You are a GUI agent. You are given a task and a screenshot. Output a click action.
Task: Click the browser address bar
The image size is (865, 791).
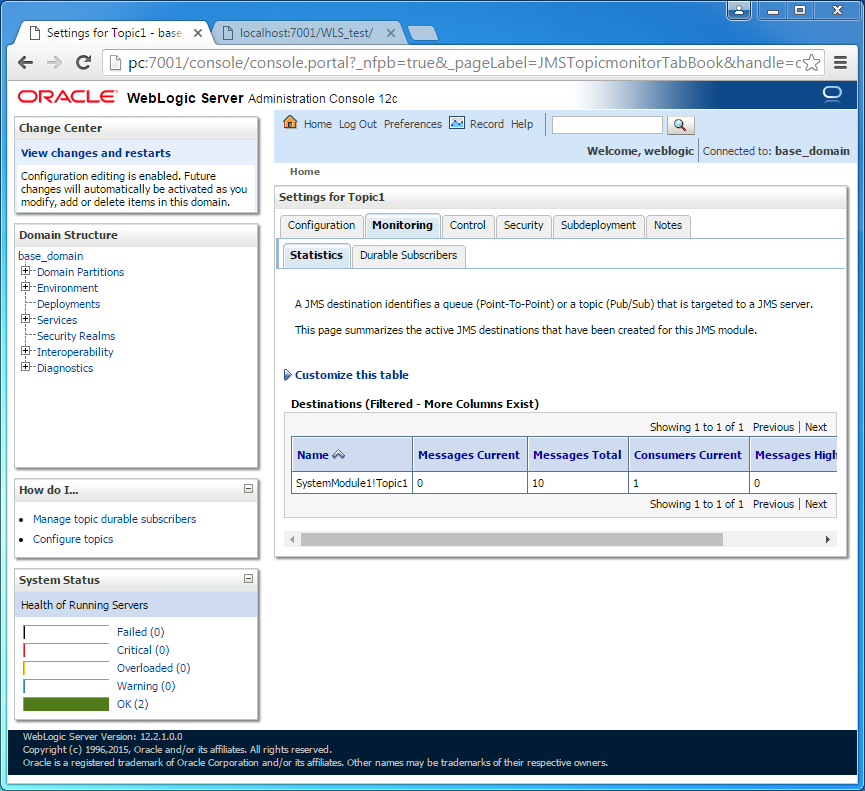[x=463, y=63]
